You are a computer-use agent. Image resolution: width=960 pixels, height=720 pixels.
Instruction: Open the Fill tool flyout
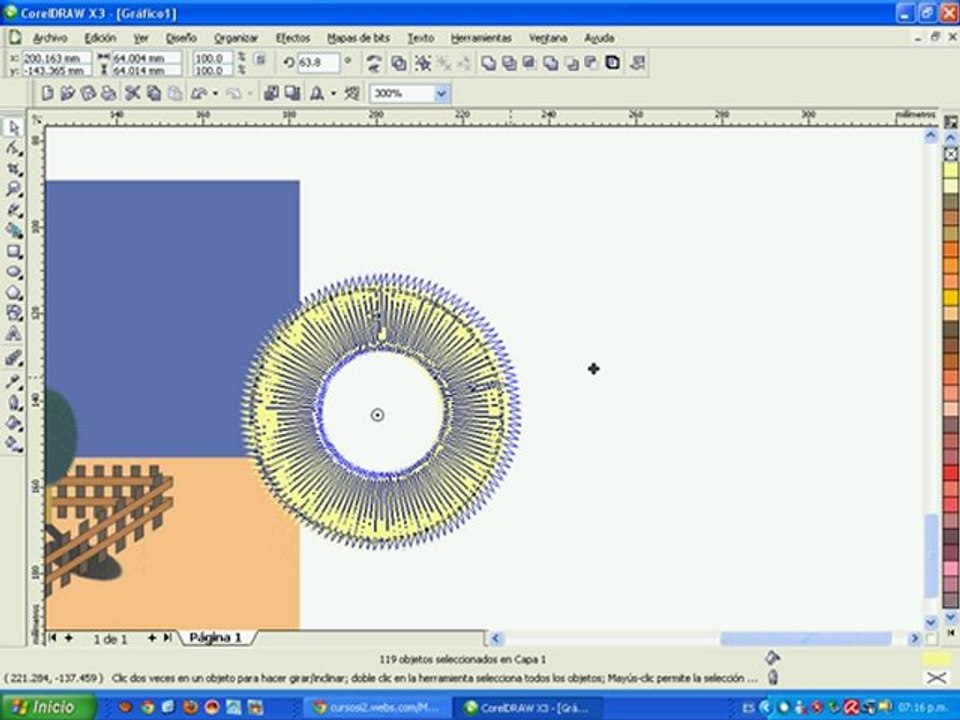[13, 424]
